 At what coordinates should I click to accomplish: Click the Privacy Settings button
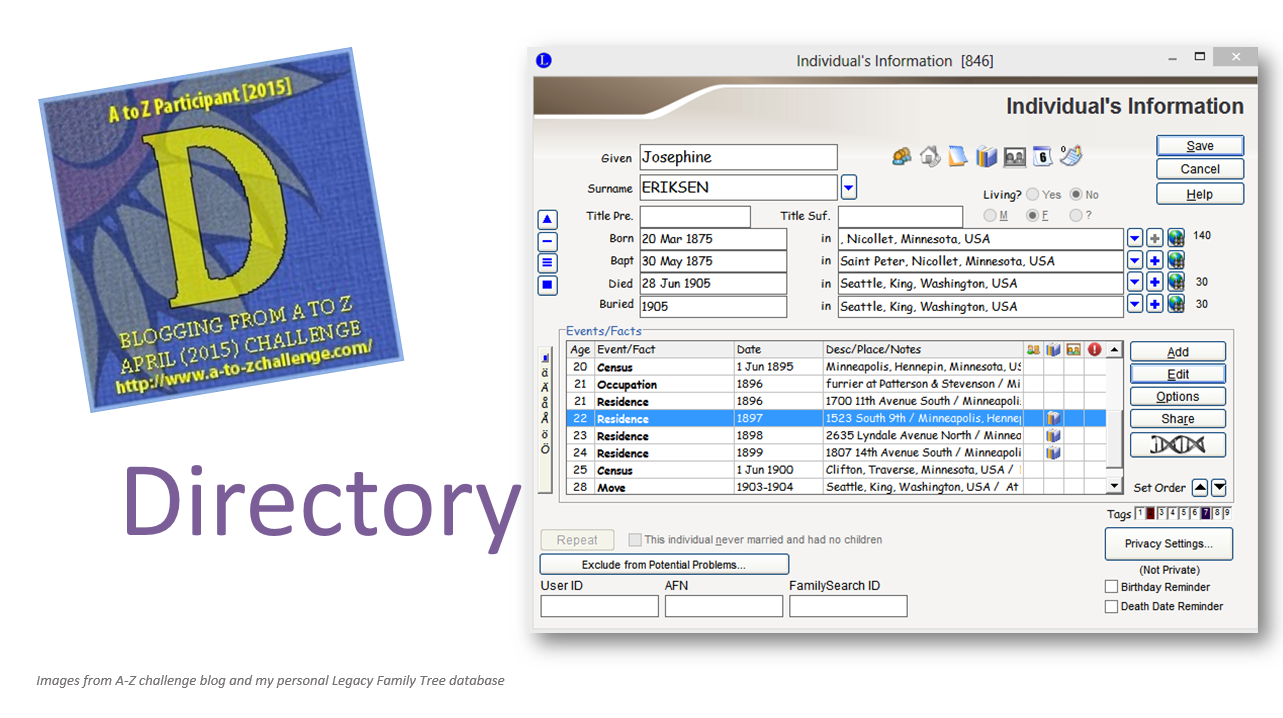click(1168, 544)
